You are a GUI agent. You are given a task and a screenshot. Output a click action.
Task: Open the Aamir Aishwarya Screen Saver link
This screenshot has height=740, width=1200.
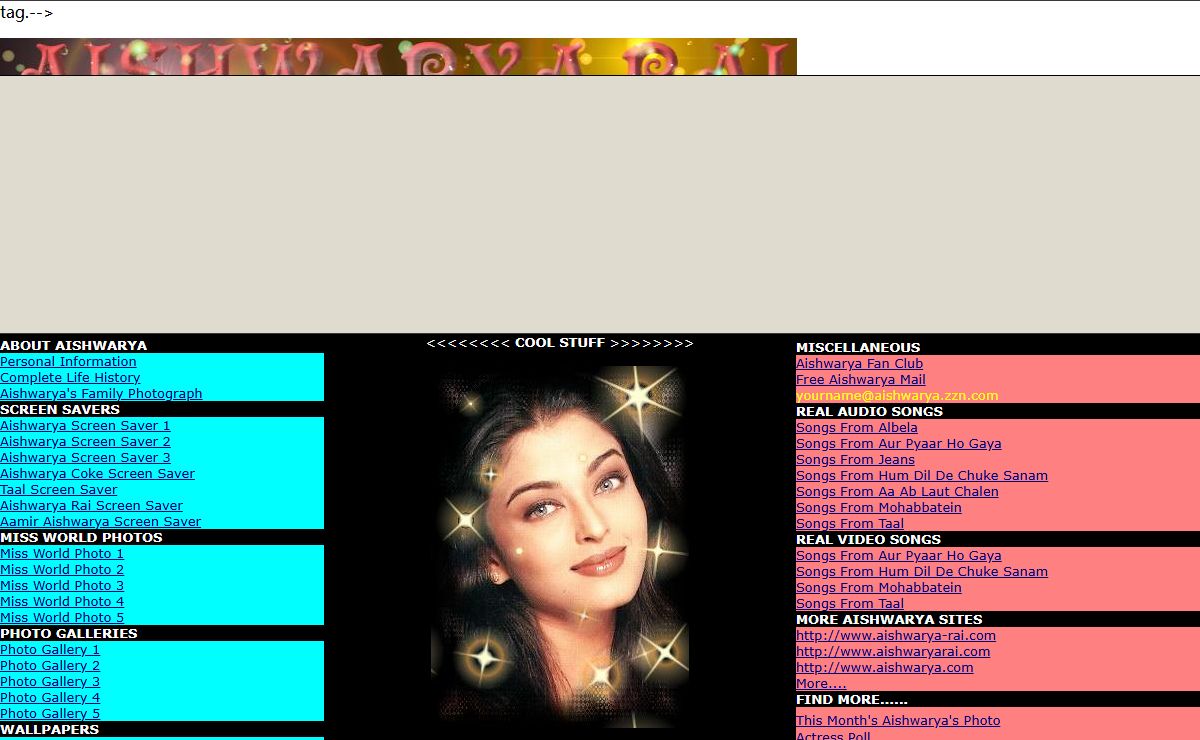[100, 522]
